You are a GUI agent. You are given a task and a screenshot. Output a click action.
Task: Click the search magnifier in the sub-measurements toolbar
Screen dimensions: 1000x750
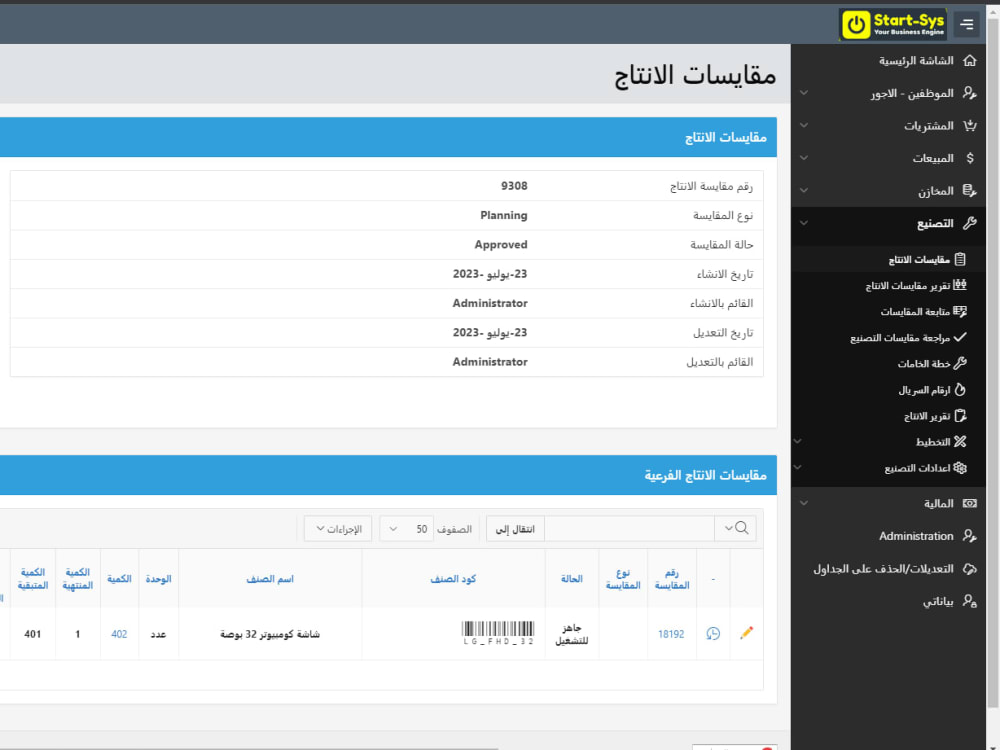pyautogui.click(x=741, y=528)
